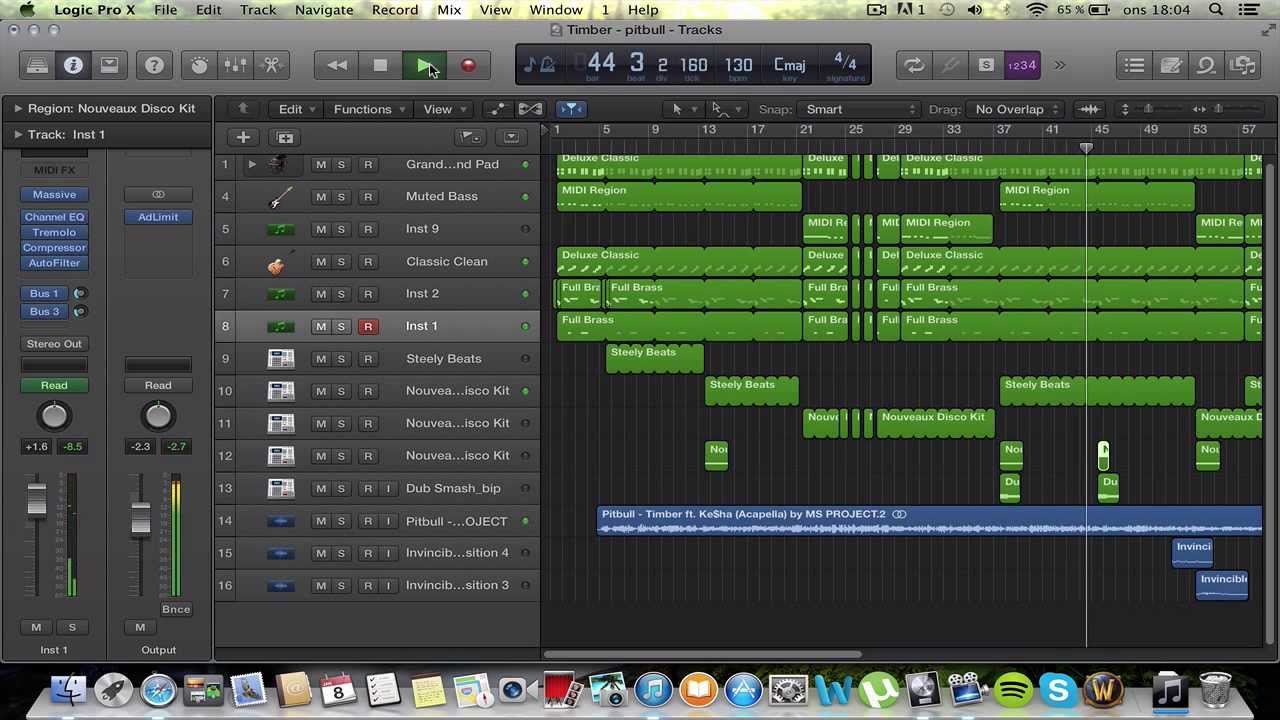Open Spotify from the Dock

pyautogui.click(x=1013, y=690)
